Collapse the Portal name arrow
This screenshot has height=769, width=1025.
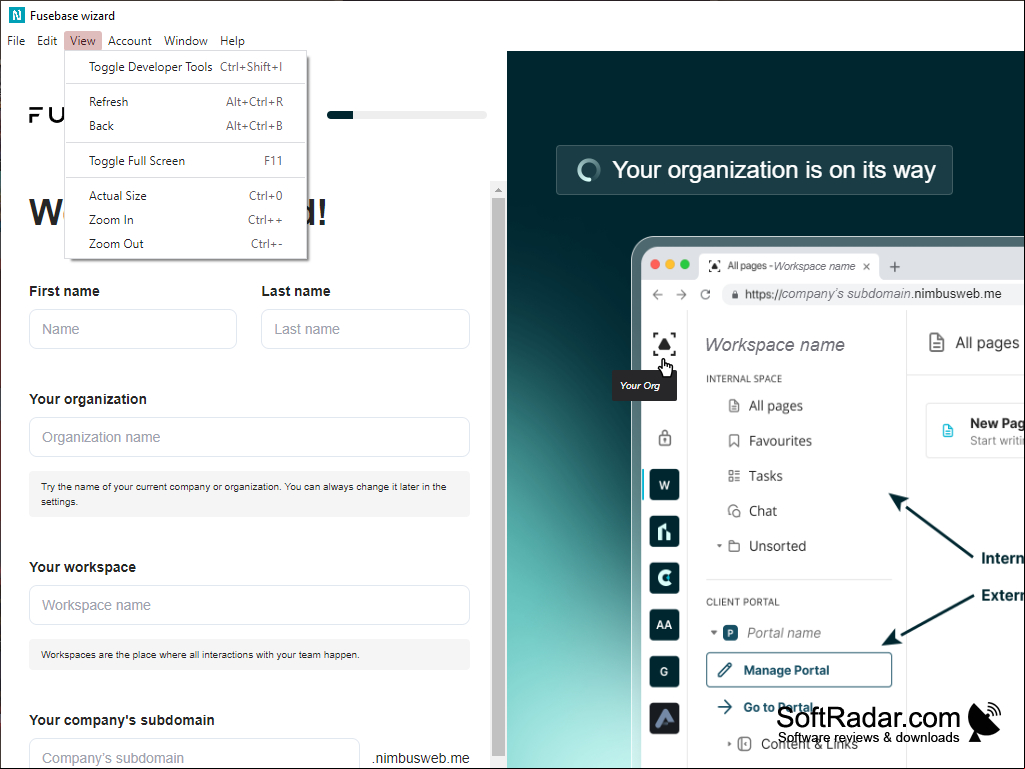(x=714, y=632)
